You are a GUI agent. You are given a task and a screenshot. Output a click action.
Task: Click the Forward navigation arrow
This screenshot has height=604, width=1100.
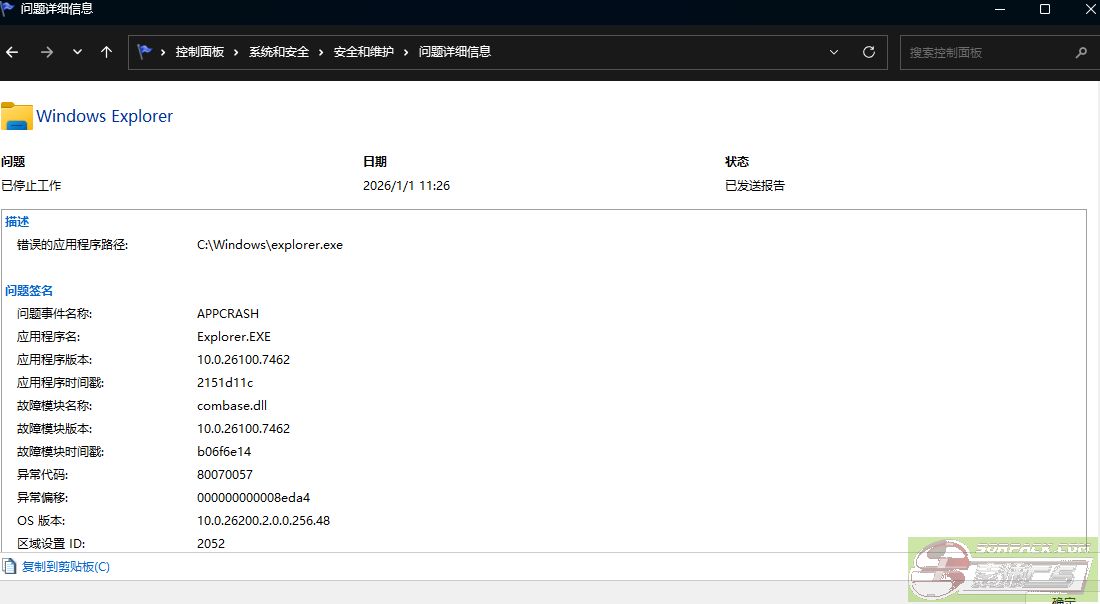(46, 52)
